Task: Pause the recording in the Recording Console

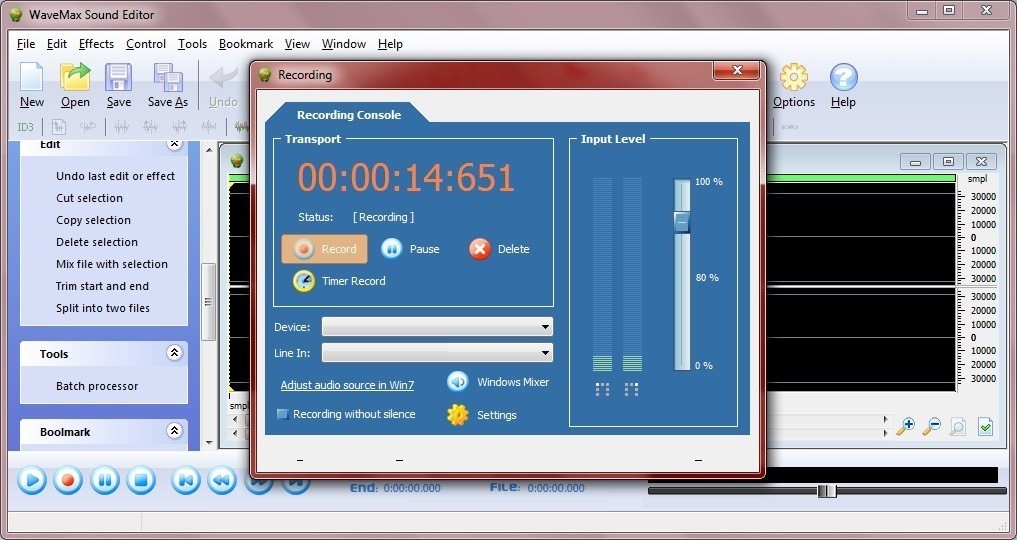Action: click(410, 249)
